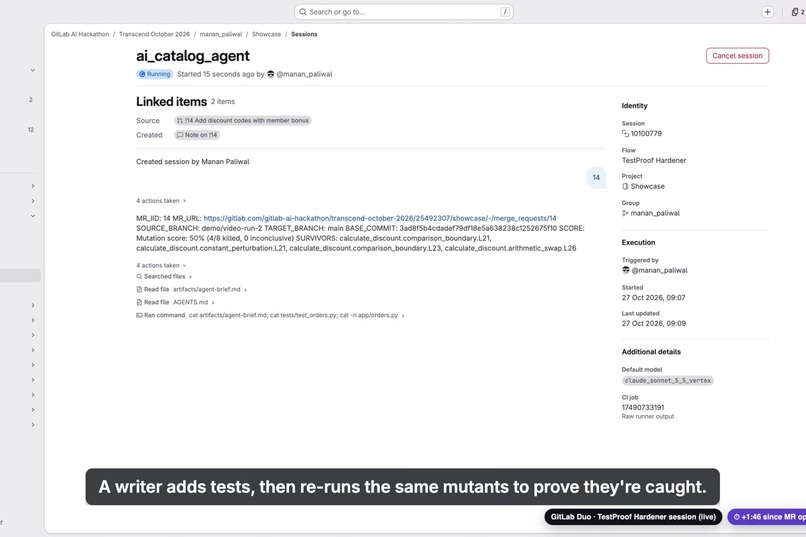Select the Sessions breadcrumb item
This screenshot has height=537, width=806.
[304, 34]
